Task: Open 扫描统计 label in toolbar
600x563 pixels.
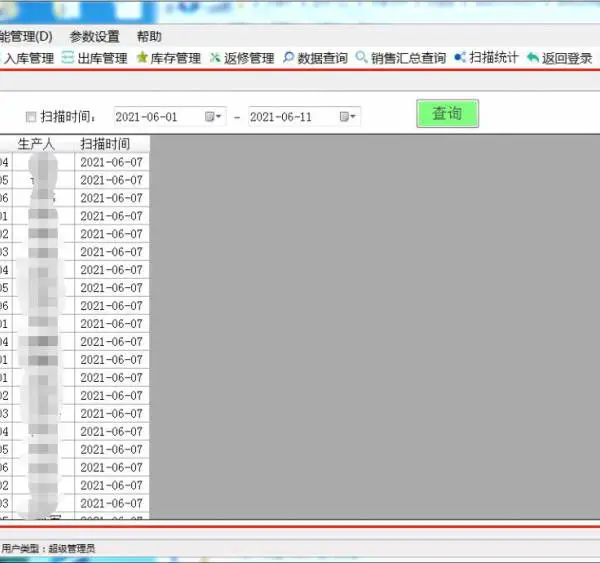Action: pos(494,57)
